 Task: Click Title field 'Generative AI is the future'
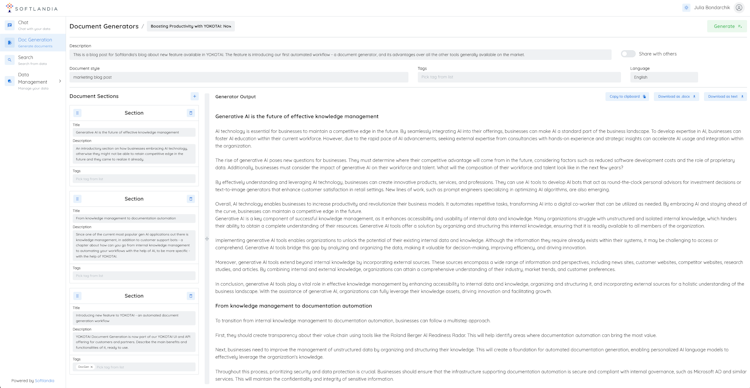pos(134,132)
